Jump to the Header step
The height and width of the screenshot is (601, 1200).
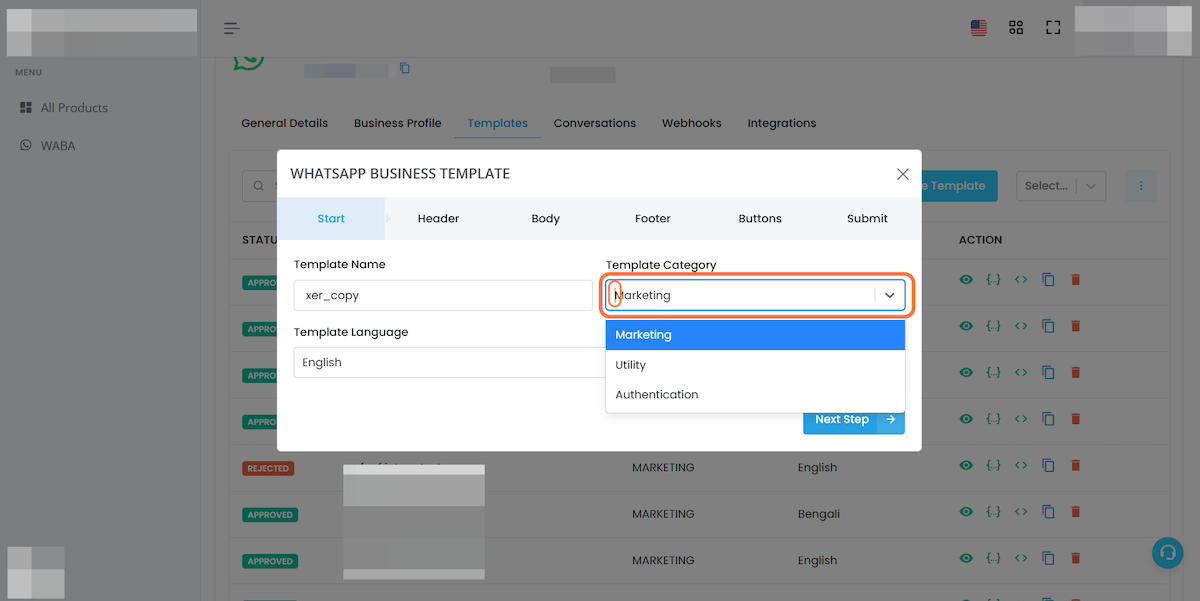click(438, 218)
